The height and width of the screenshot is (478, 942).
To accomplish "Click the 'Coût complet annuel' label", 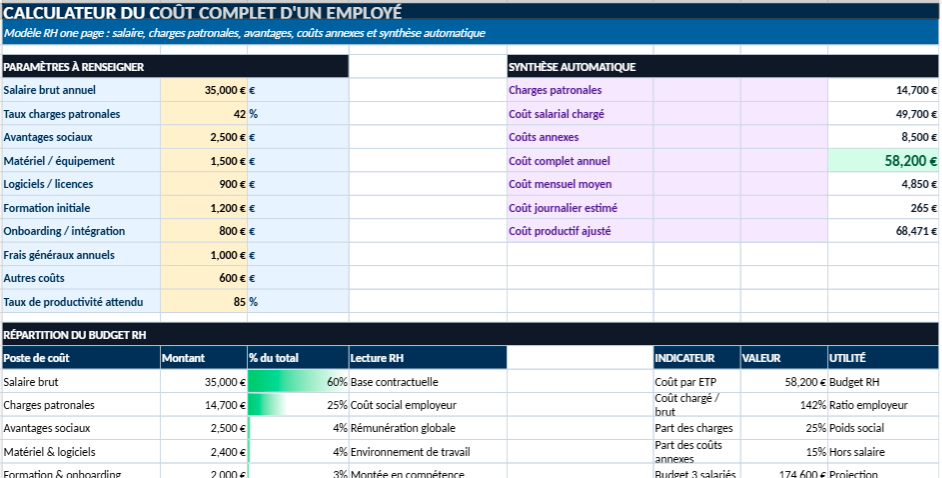I will pyautogui.click(x=559, y=161).
